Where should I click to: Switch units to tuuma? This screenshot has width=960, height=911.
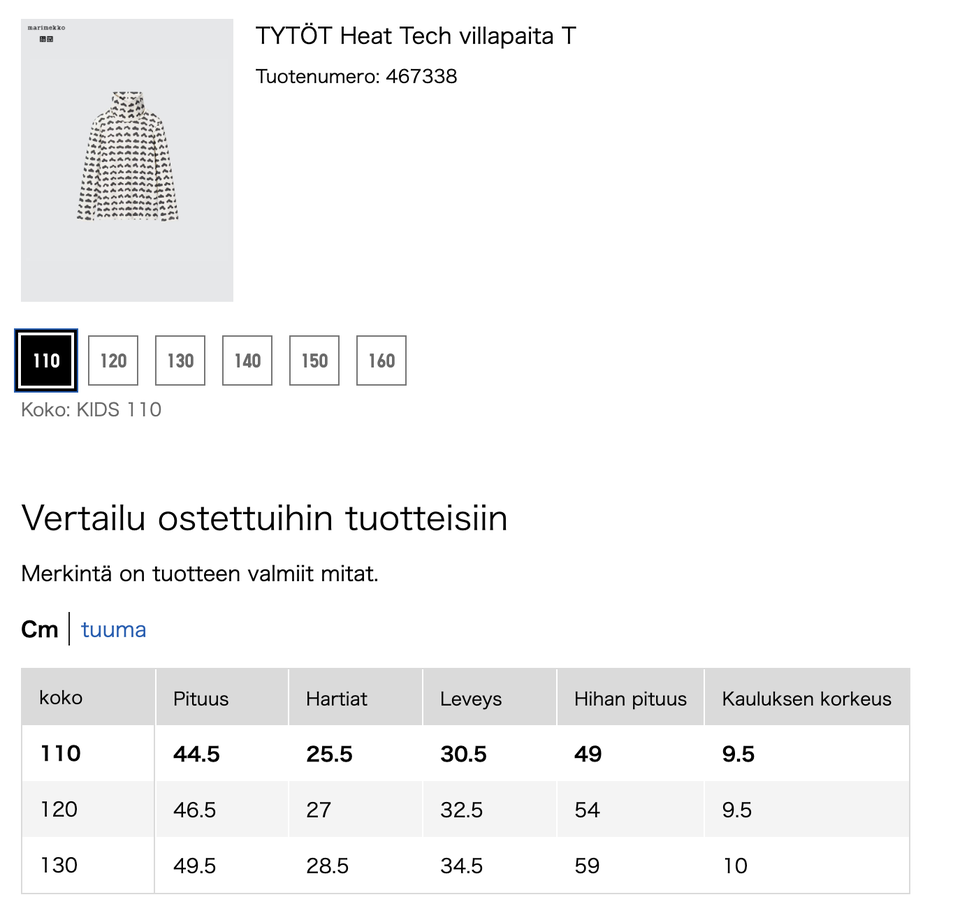113,629
